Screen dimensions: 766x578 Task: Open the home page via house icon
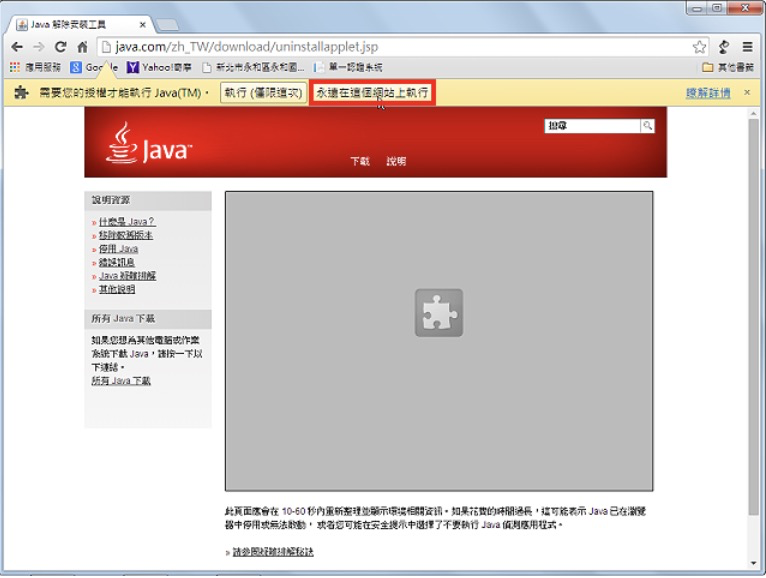83,47
